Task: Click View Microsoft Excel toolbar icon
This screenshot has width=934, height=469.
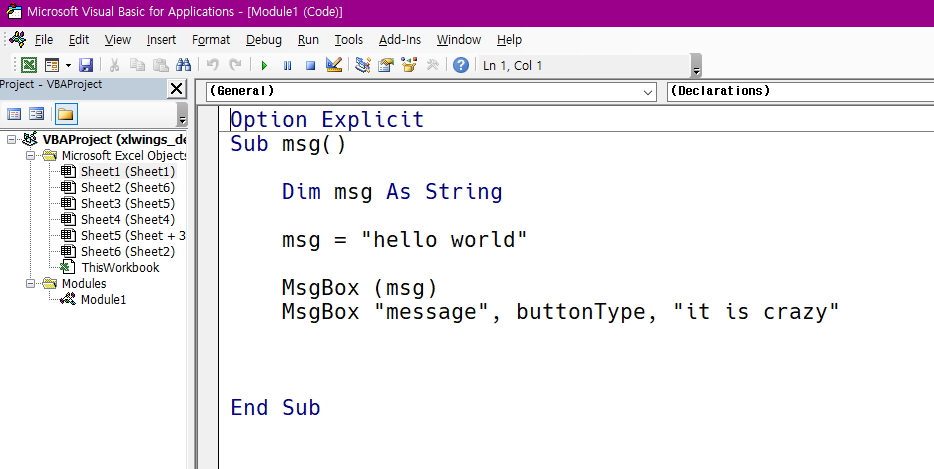Action: pos(29,66)
